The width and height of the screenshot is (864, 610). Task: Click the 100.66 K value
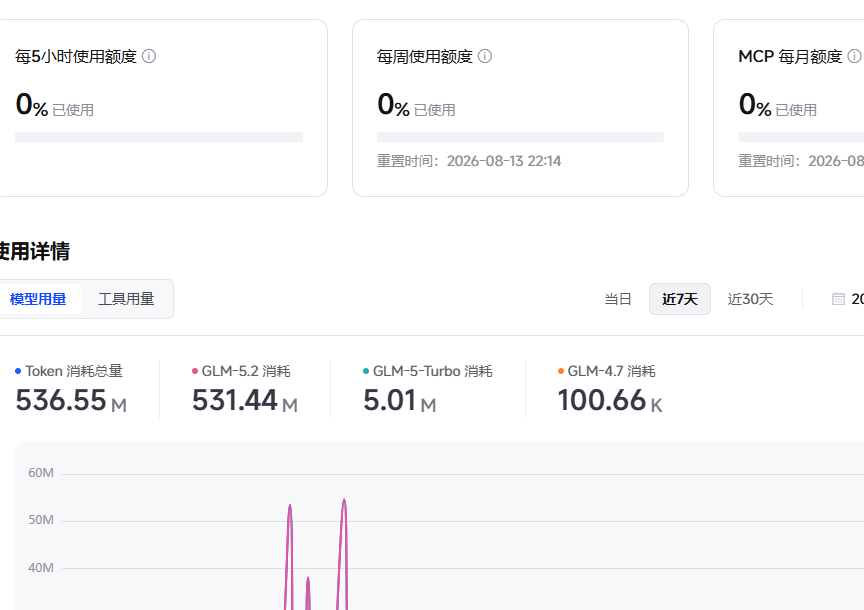pyautogui.click(x=610, y=401)
